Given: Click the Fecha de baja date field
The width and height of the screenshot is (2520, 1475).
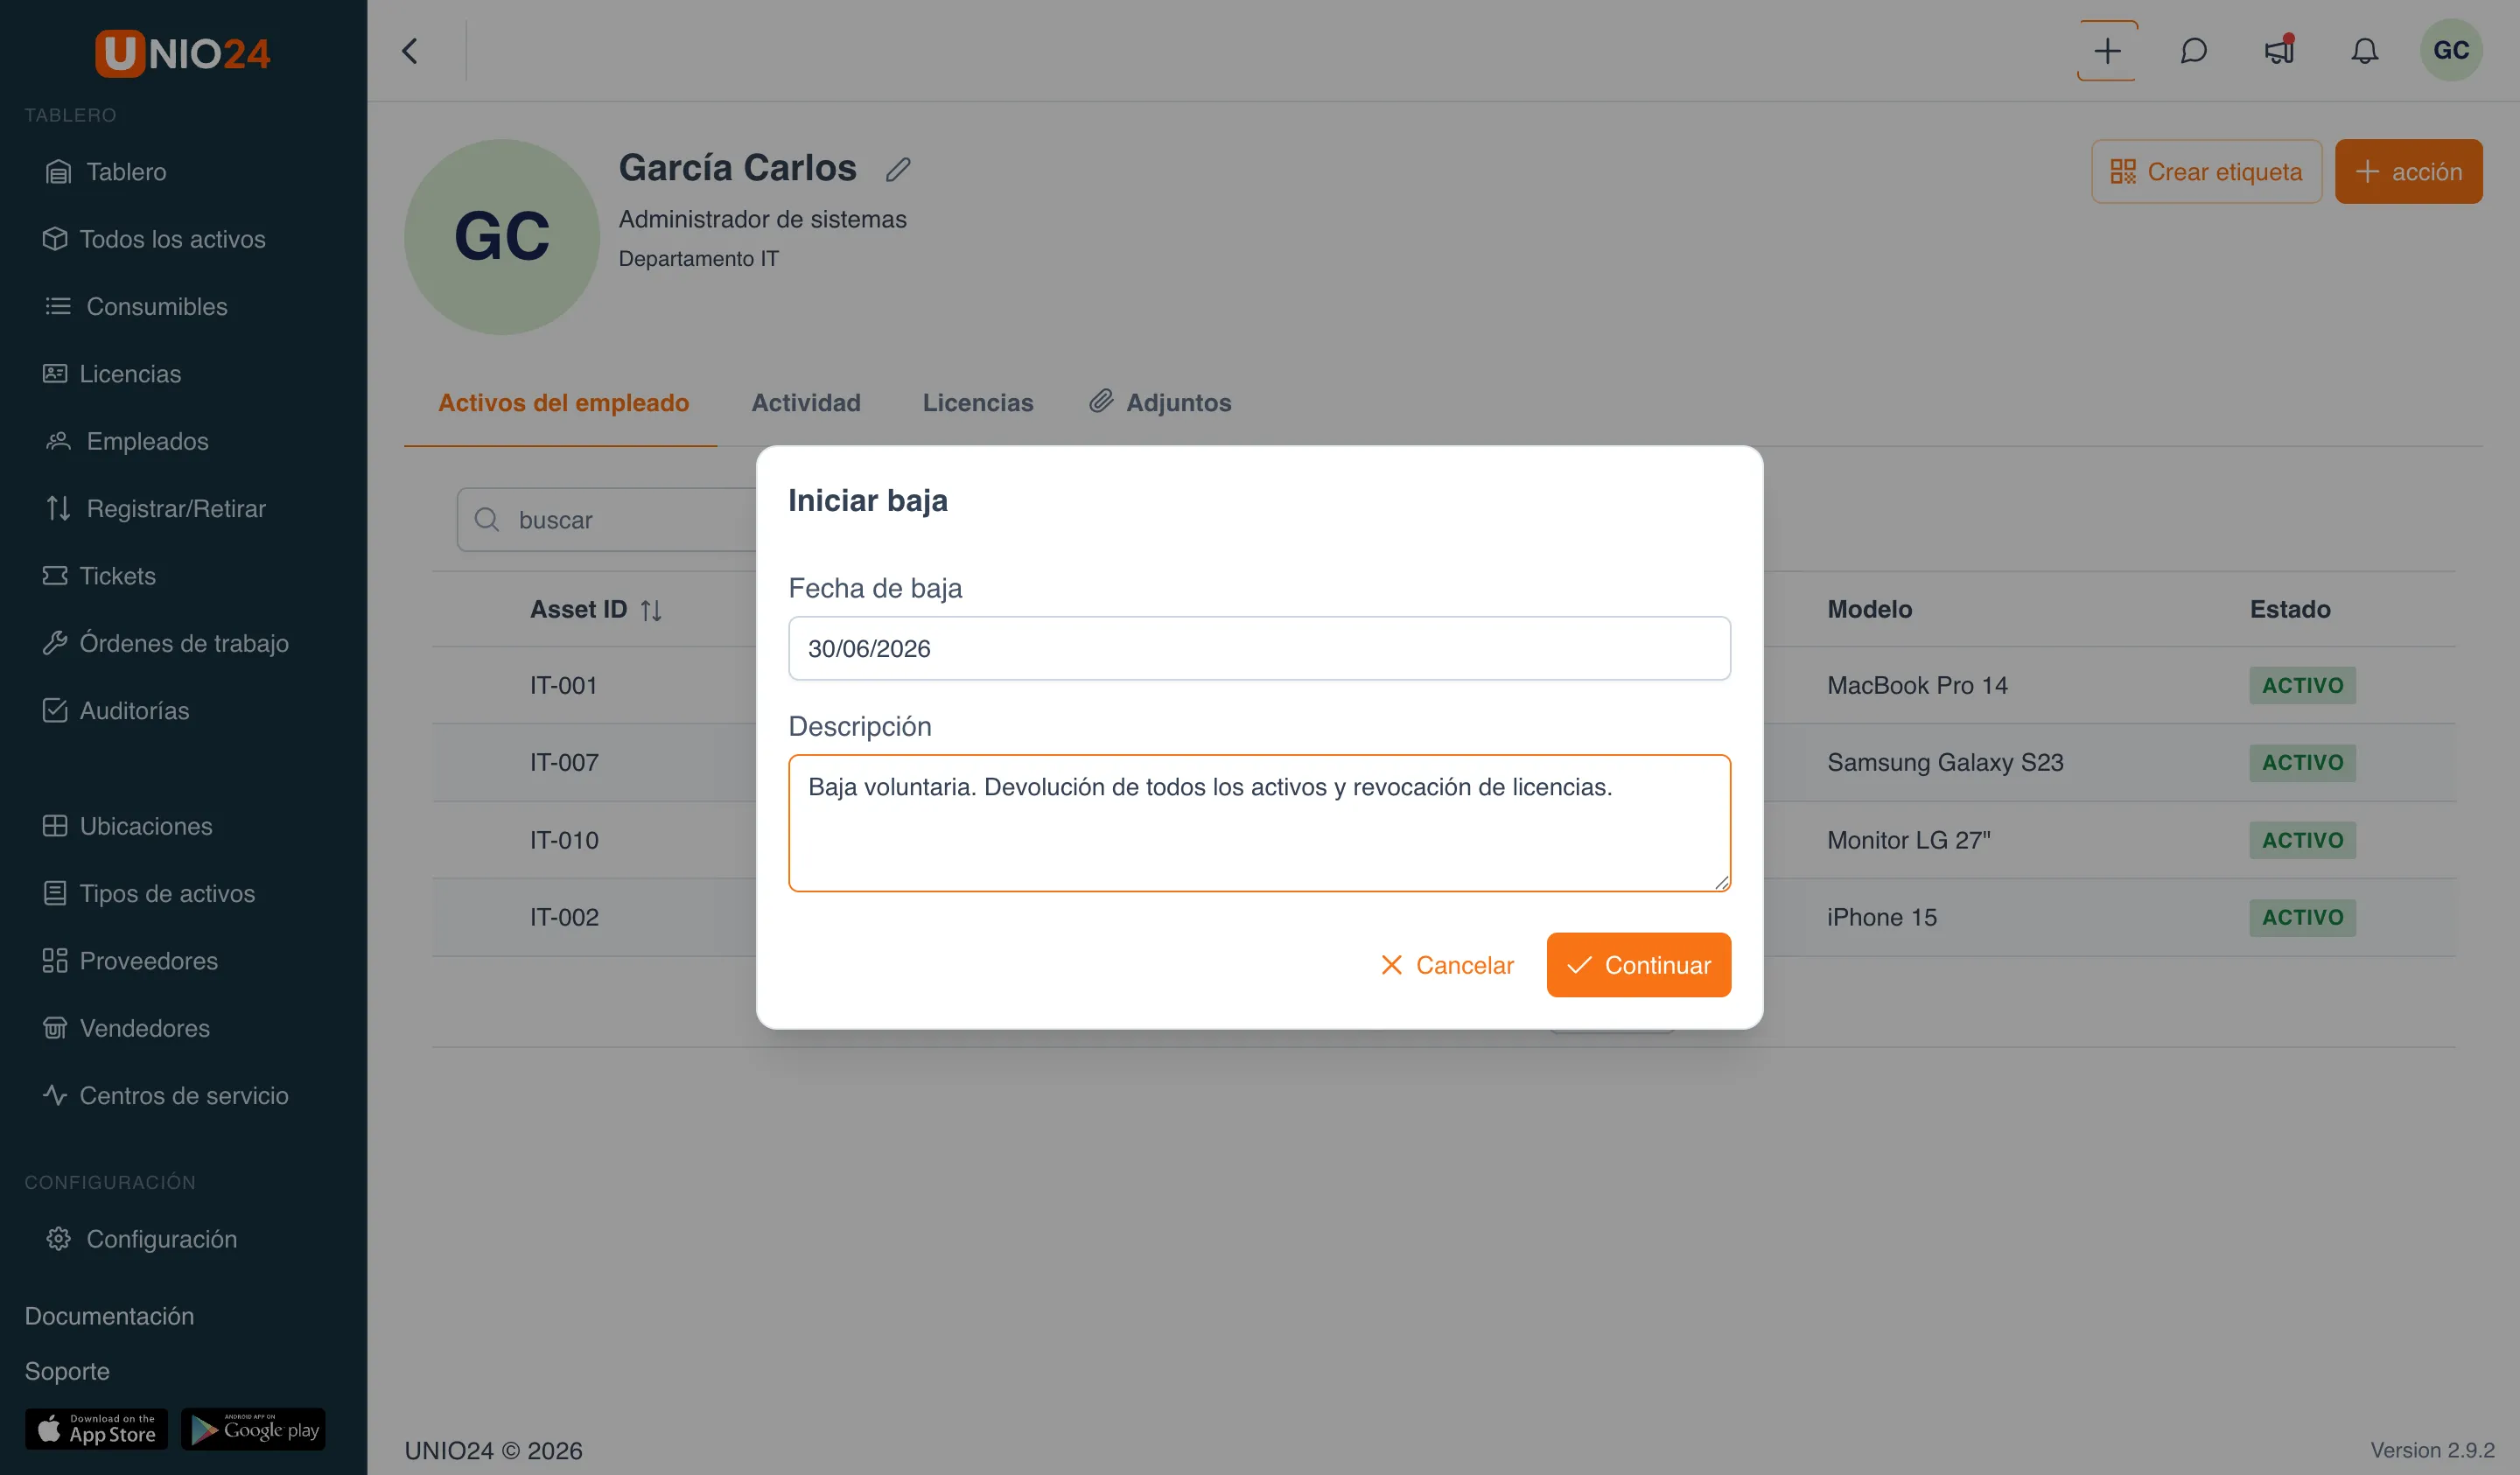Looking at the screenshot, I should click(x=1259, y=648).
